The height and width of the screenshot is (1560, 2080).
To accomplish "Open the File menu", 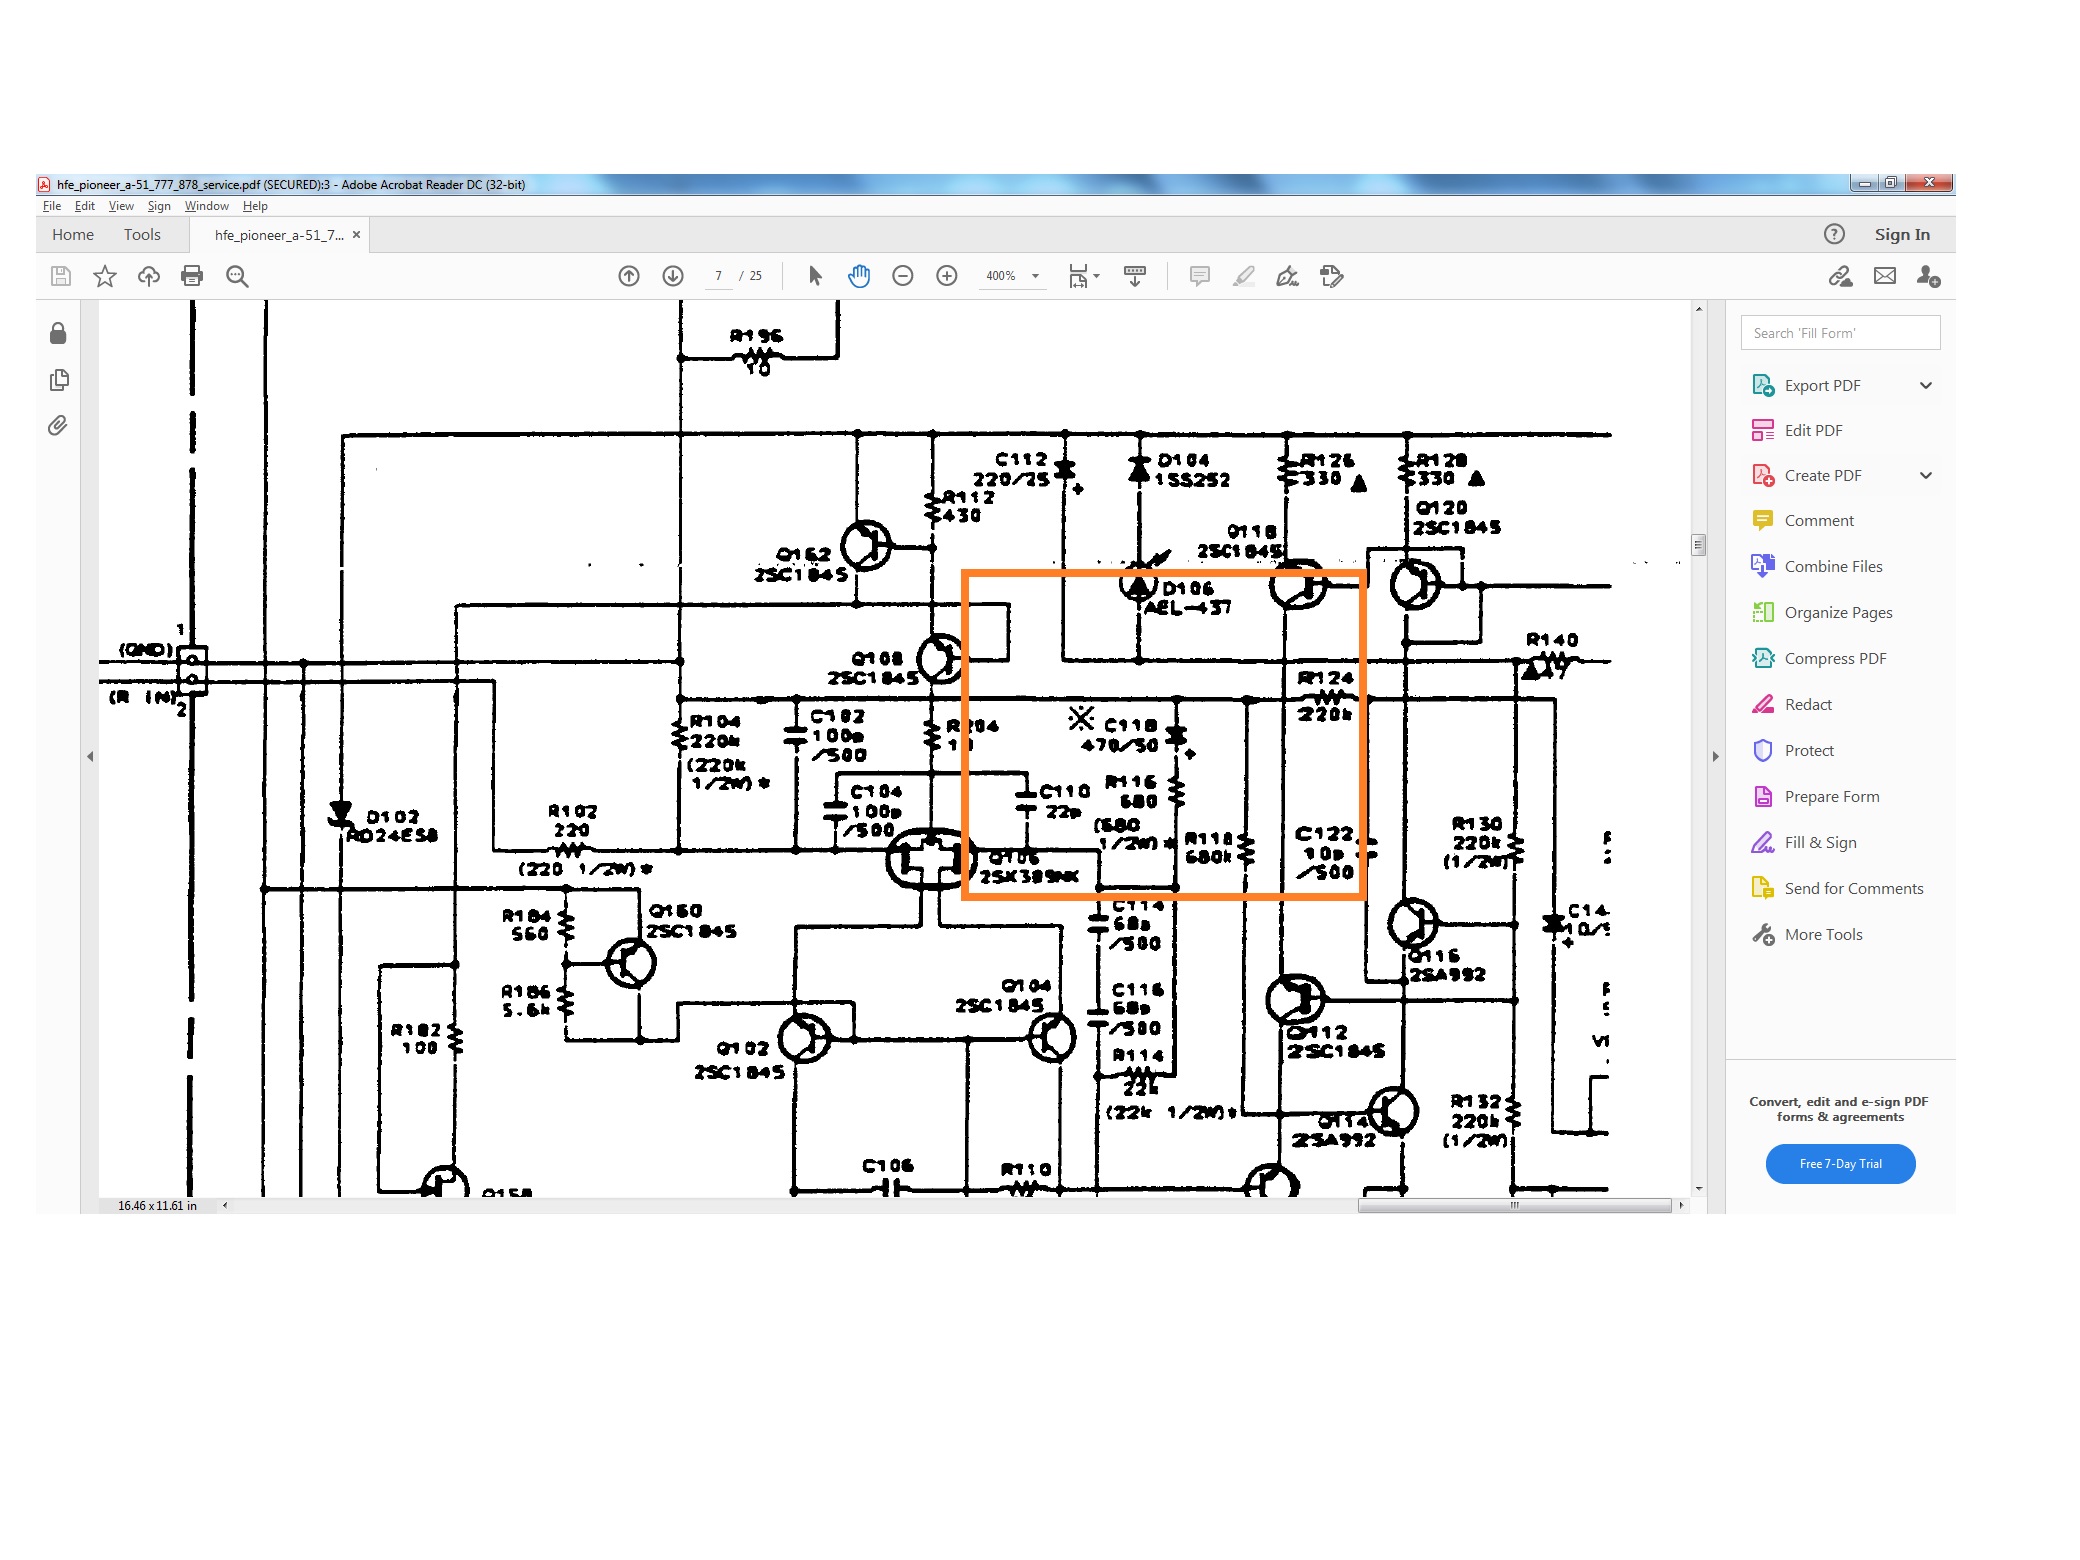I will [x=52, y=206].
